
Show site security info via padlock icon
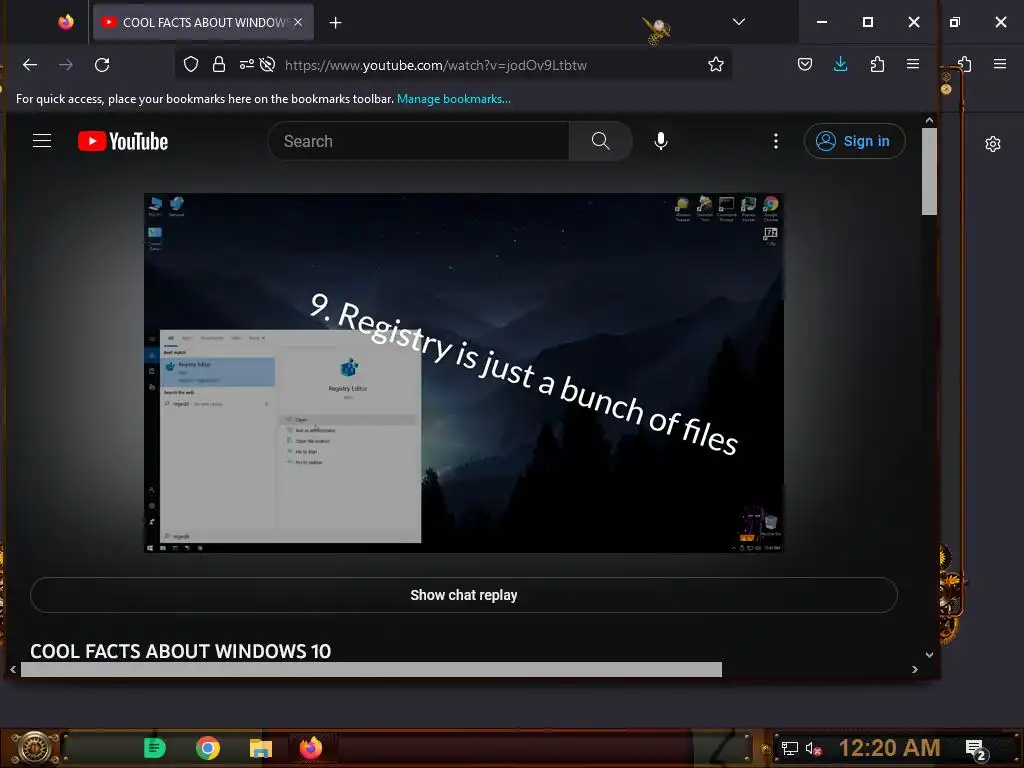click(x=219, y=65)
